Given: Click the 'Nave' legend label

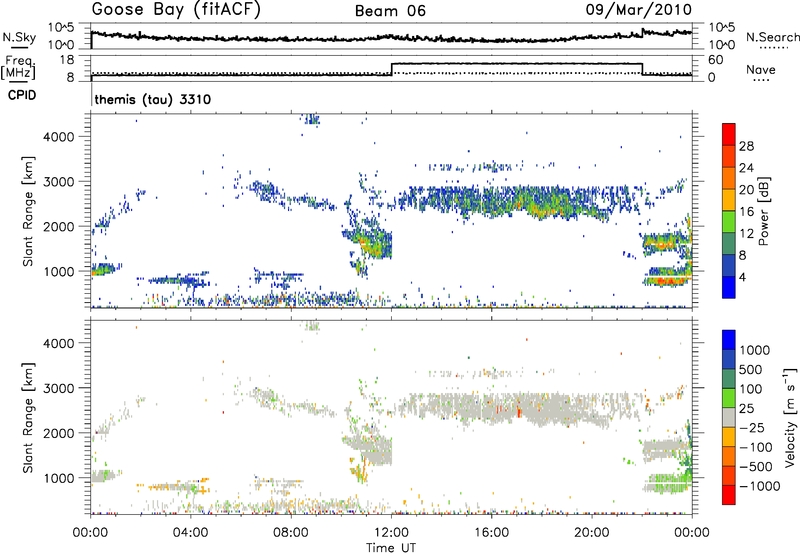Looking at the screenshot, I should [x=761, y=69].
